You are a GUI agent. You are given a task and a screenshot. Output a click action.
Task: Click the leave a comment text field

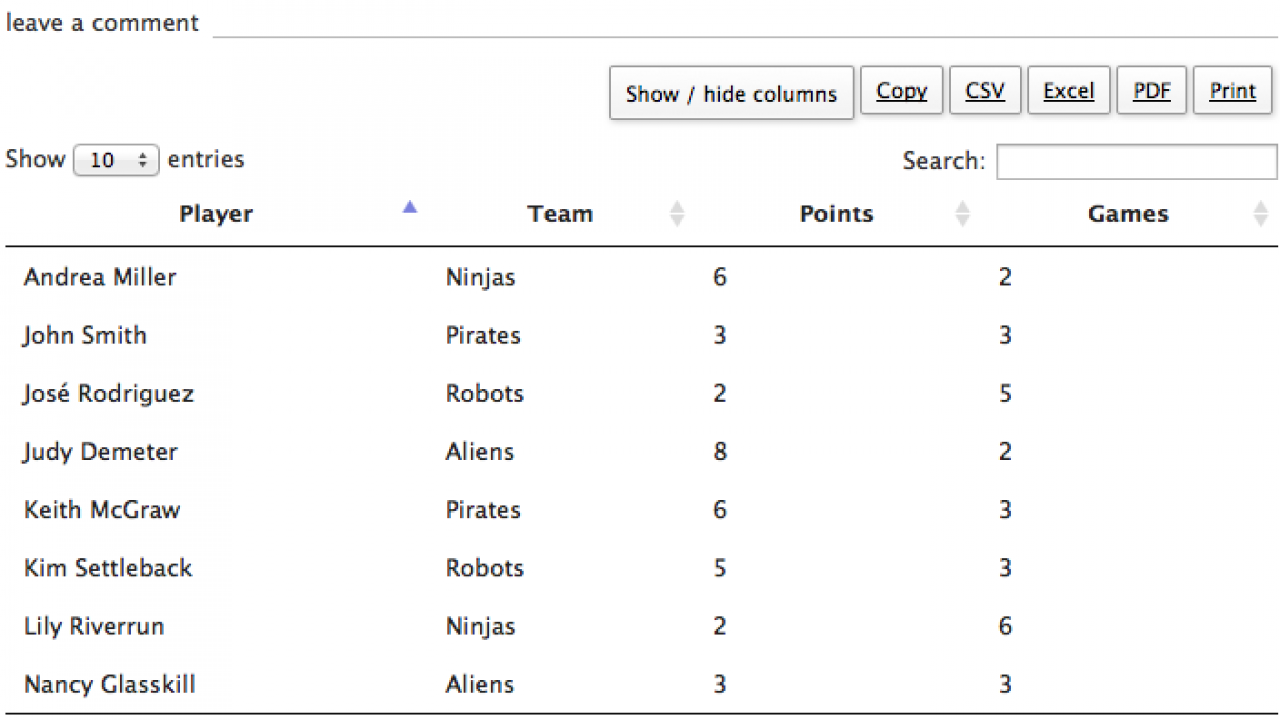745,22
